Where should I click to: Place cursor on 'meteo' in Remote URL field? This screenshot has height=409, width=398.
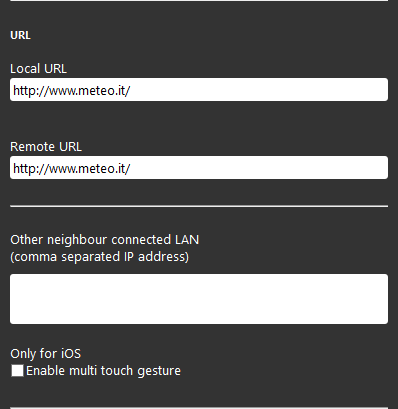[x=95, y=168]
